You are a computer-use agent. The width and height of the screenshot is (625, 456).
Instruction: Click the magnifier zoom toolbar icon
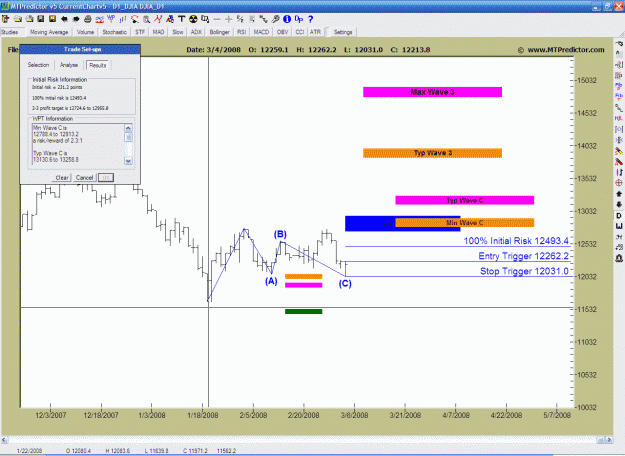point(146,19)
